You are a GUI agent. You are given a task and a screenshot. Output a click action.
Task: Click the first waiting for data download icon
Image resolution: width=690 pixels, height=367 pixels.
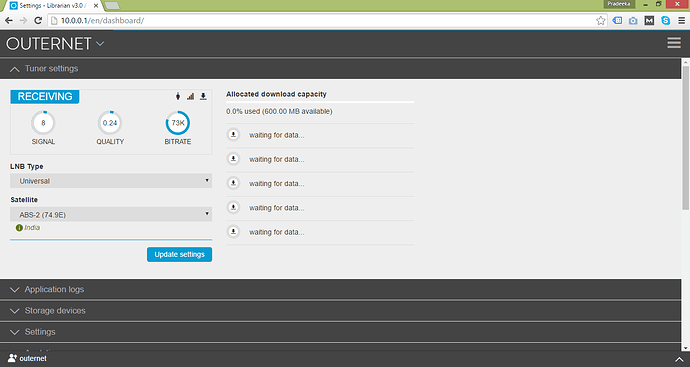tap(233, 135)
